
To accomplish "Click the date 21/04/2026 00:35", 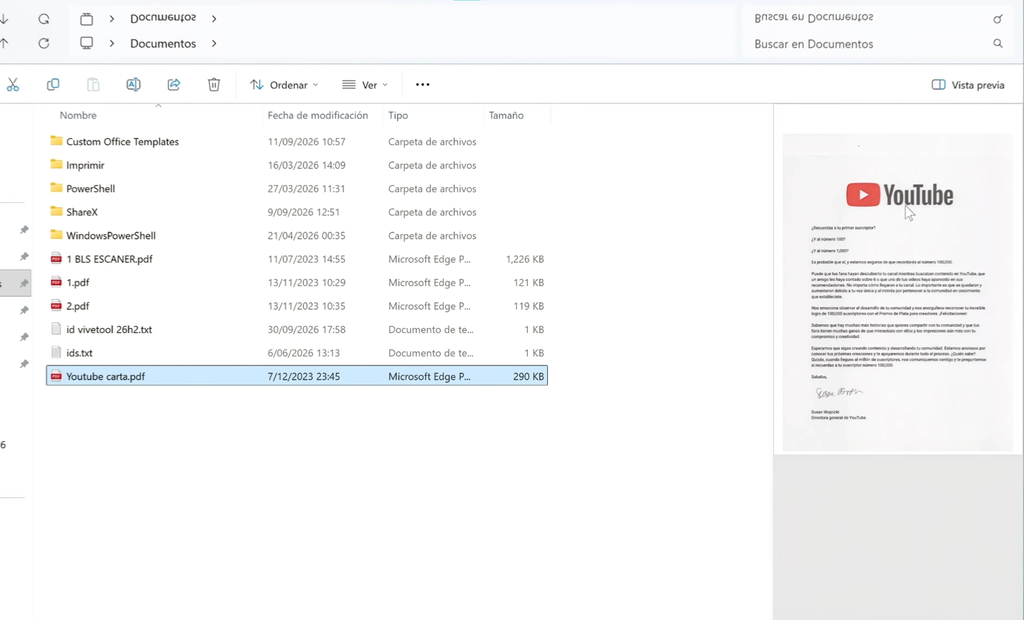I will coord(306,235).
